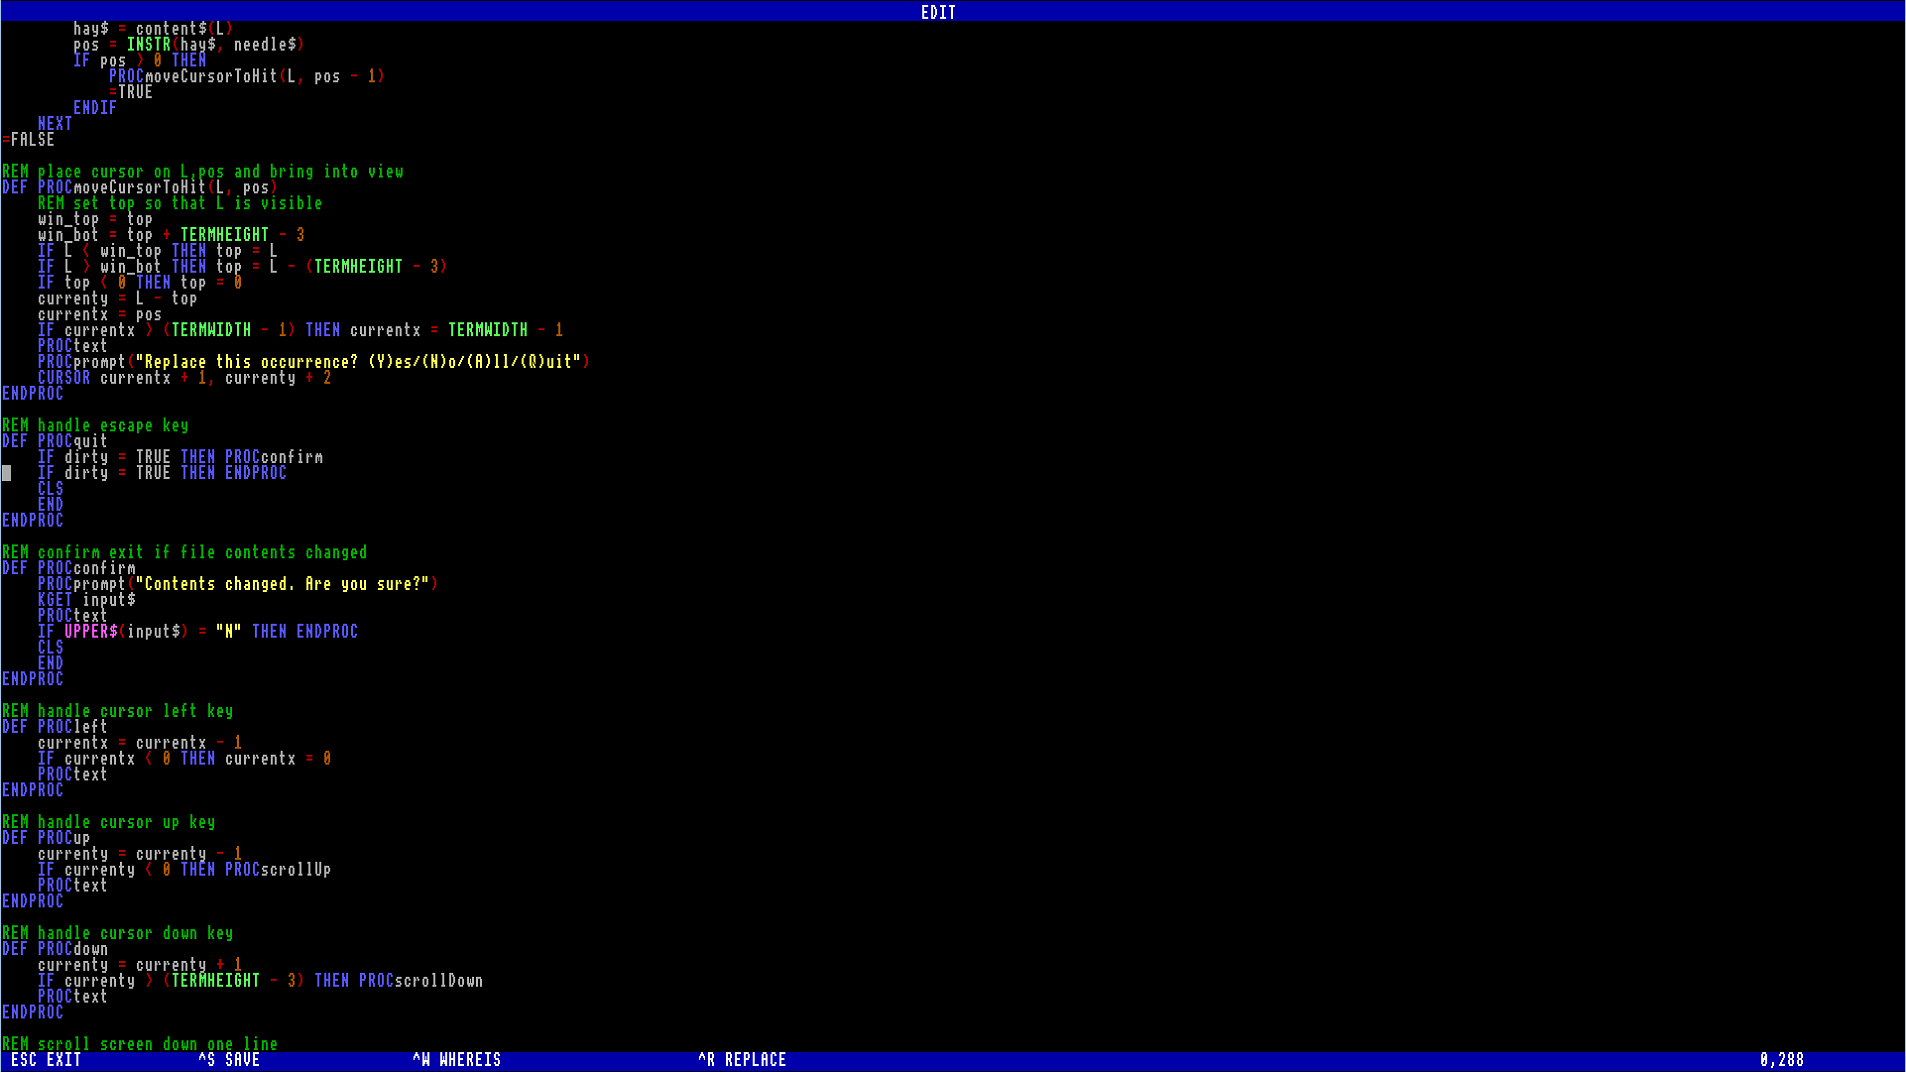Click ESC EXIT in the bottom status bar
1906x1072 pixels.
(46, 1060)
